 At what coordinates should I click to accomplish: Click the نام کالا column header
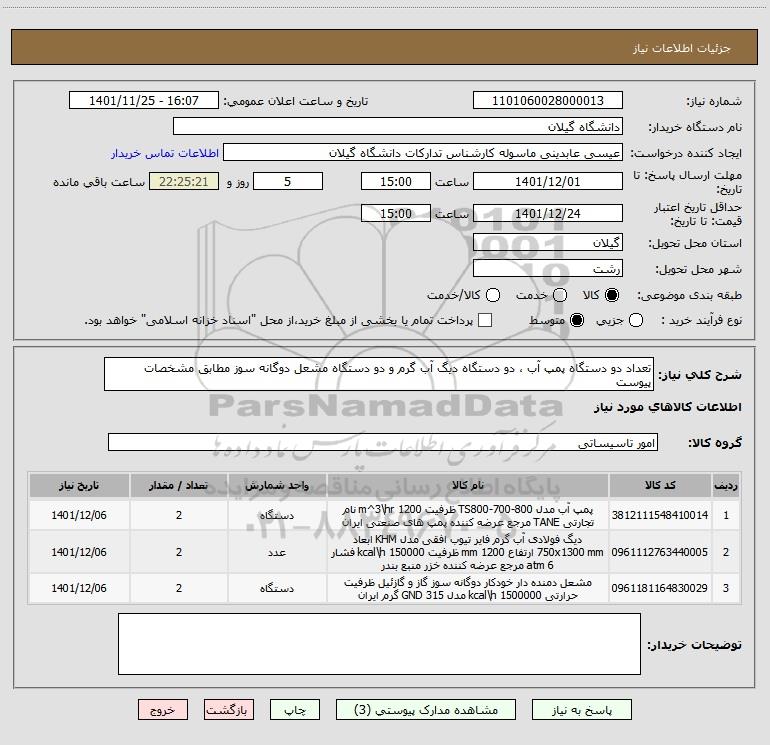pos(468,485)
